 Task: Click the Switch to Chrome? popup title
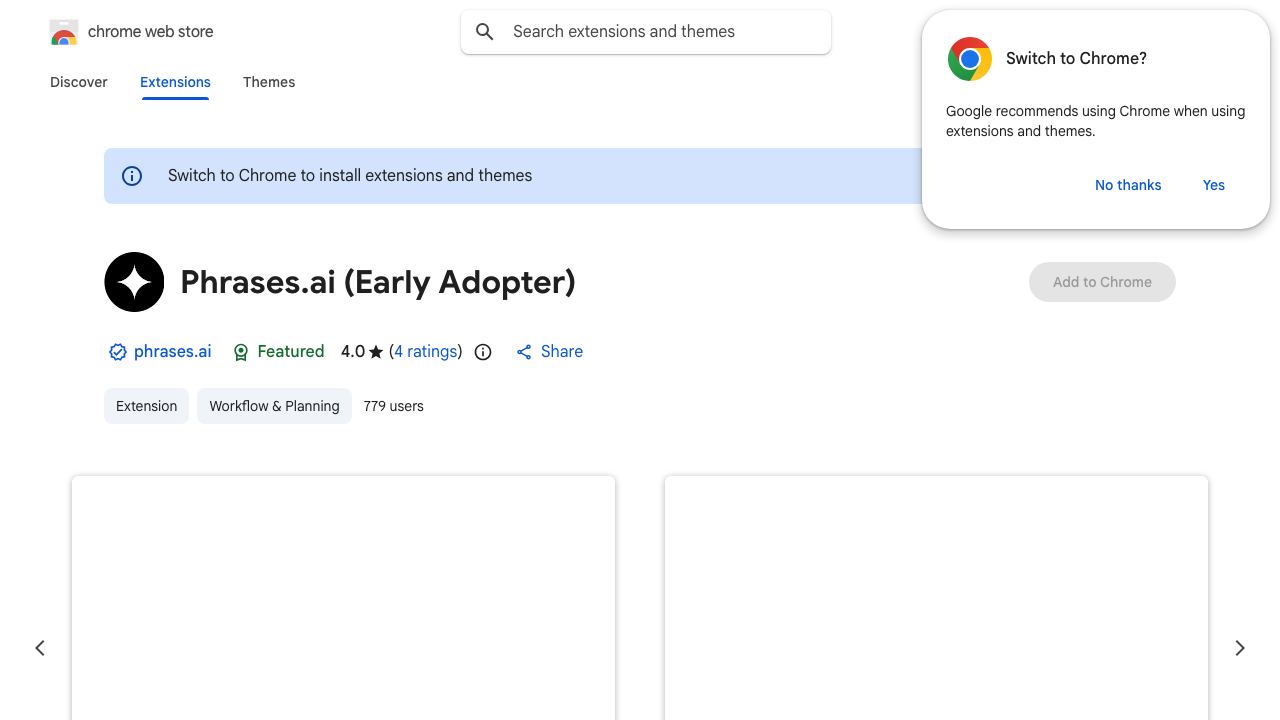[1076, 59]
